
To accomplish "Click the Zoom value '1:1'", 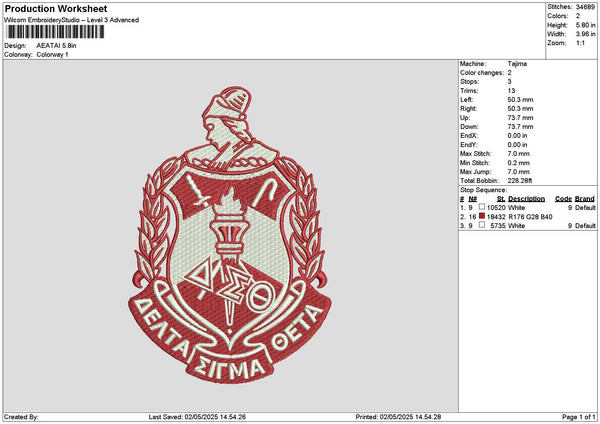I will 580,43.
